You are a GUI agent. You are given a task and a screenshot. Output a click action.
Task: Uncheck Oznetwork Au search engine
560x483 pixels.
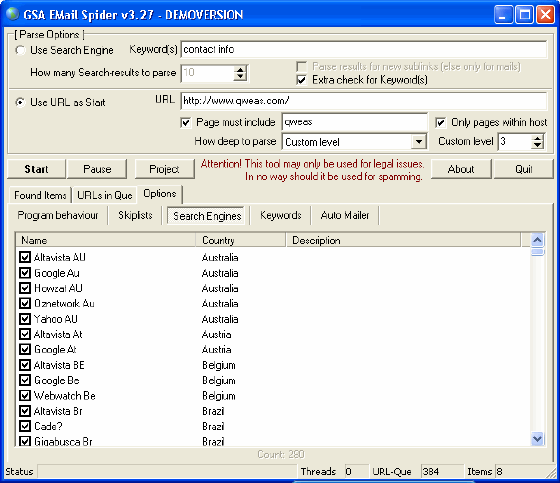coord(25,303)
